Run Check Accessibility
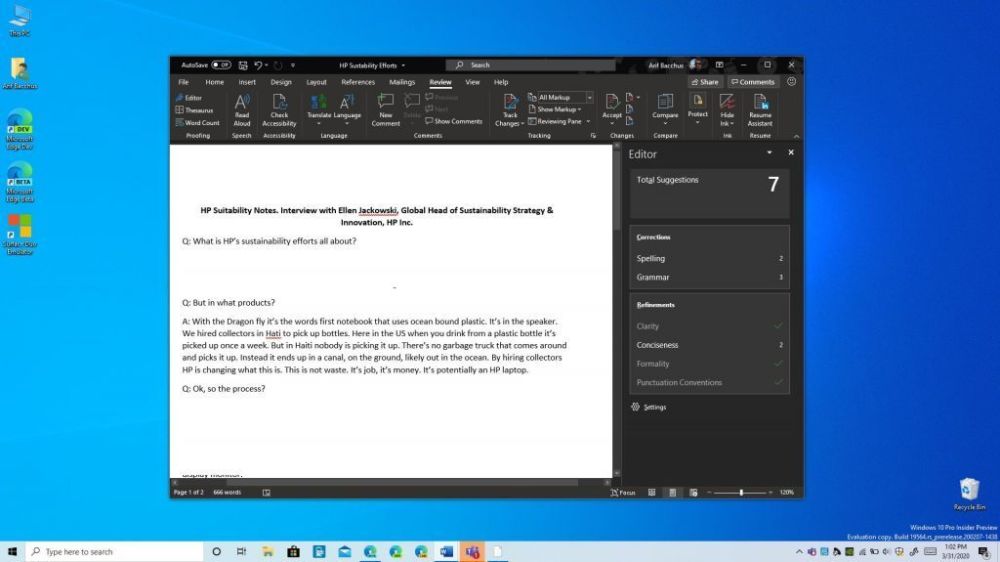The image size is (1000, 562). click(279, 110)
